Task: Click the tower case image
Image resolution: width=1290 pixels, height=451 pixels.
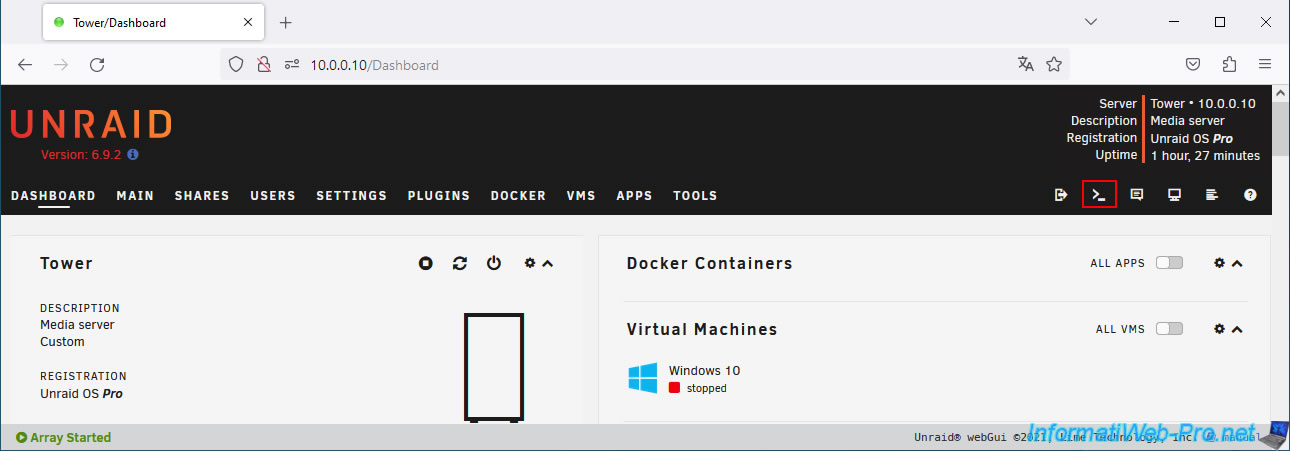Action: (494, 368)
